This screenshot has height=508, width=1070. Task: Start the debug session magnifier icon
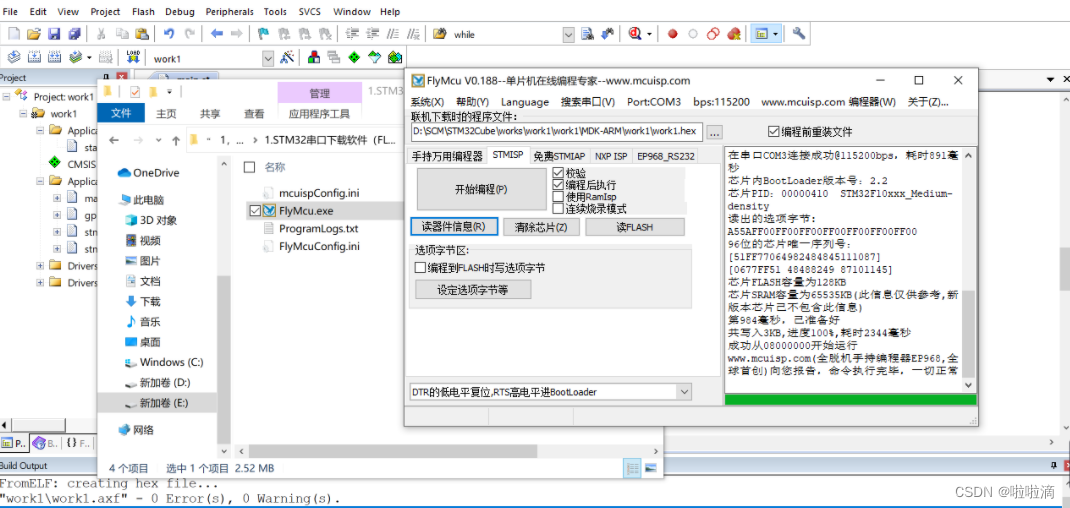click(635, 33)
